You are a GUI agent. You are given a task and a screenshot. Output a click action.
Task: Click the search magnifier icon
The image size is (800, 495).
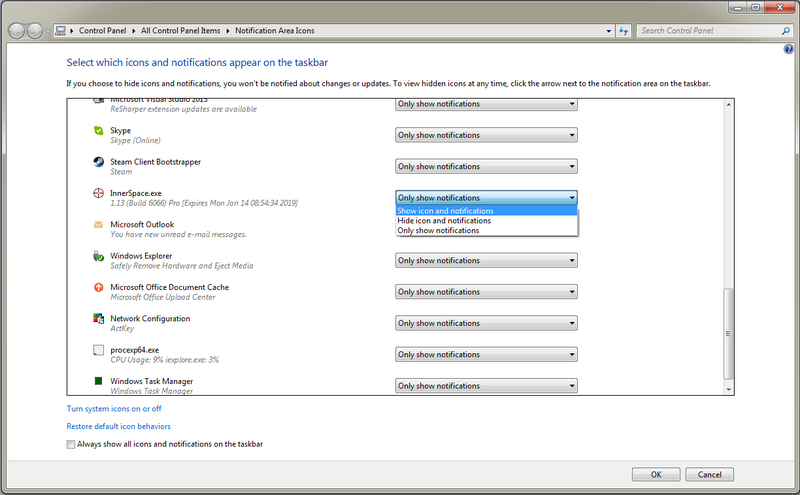click(786, 31)
